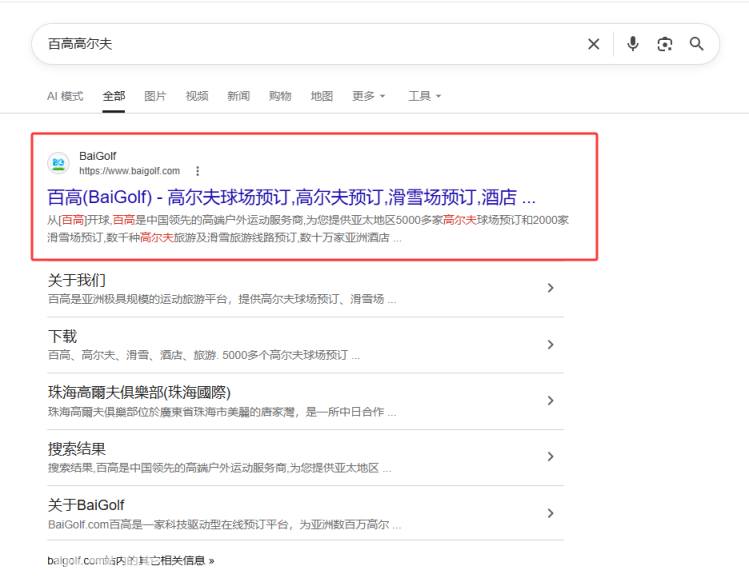
Task: Switch to 图片 tab
Action: (x=155, y=96)
